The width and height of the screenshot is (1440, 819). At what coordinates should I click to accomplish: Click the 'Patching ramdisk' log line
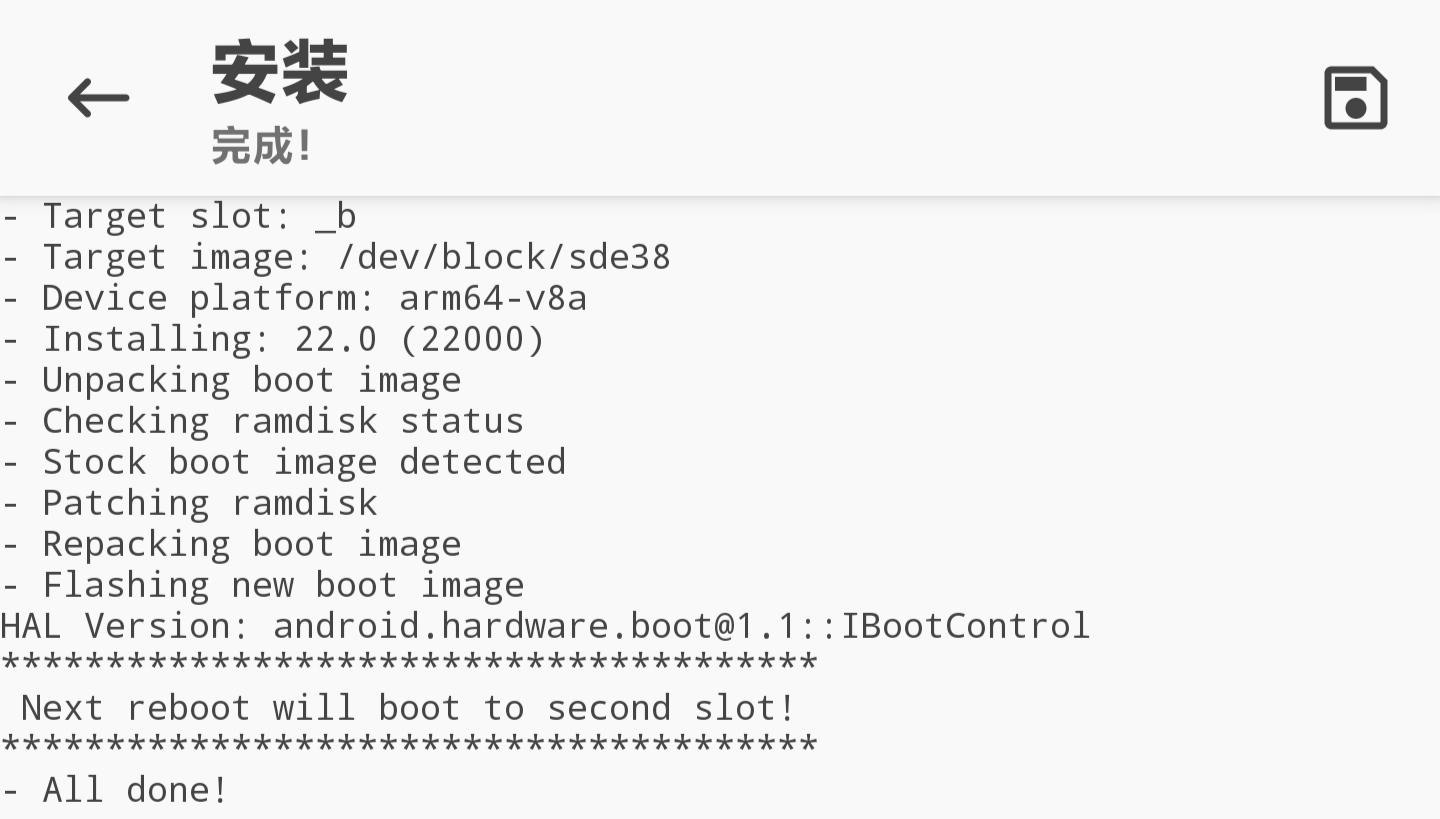click(190, 503)
